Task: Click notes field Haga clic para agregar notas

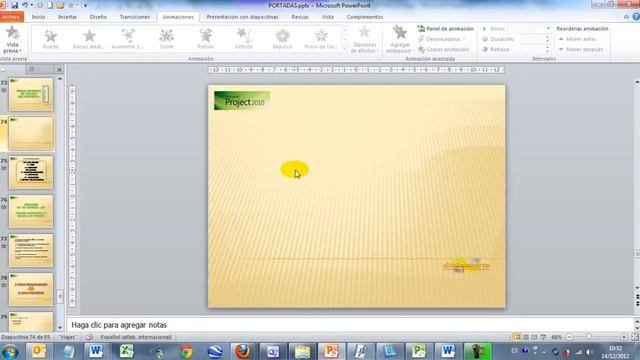Action: tap(349, 325)
